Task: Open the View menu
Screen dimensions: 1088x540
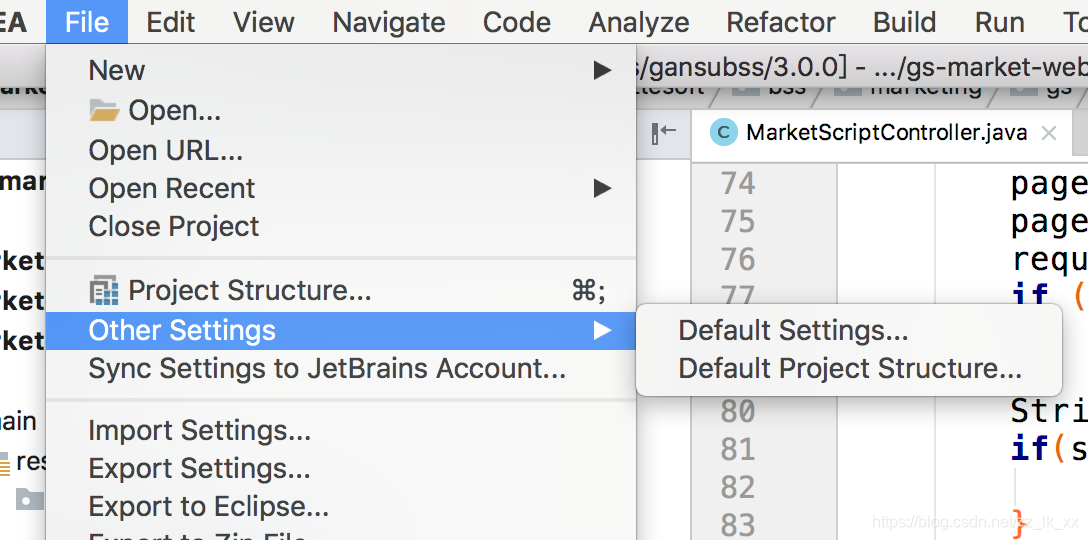Action: click(264, 22)
